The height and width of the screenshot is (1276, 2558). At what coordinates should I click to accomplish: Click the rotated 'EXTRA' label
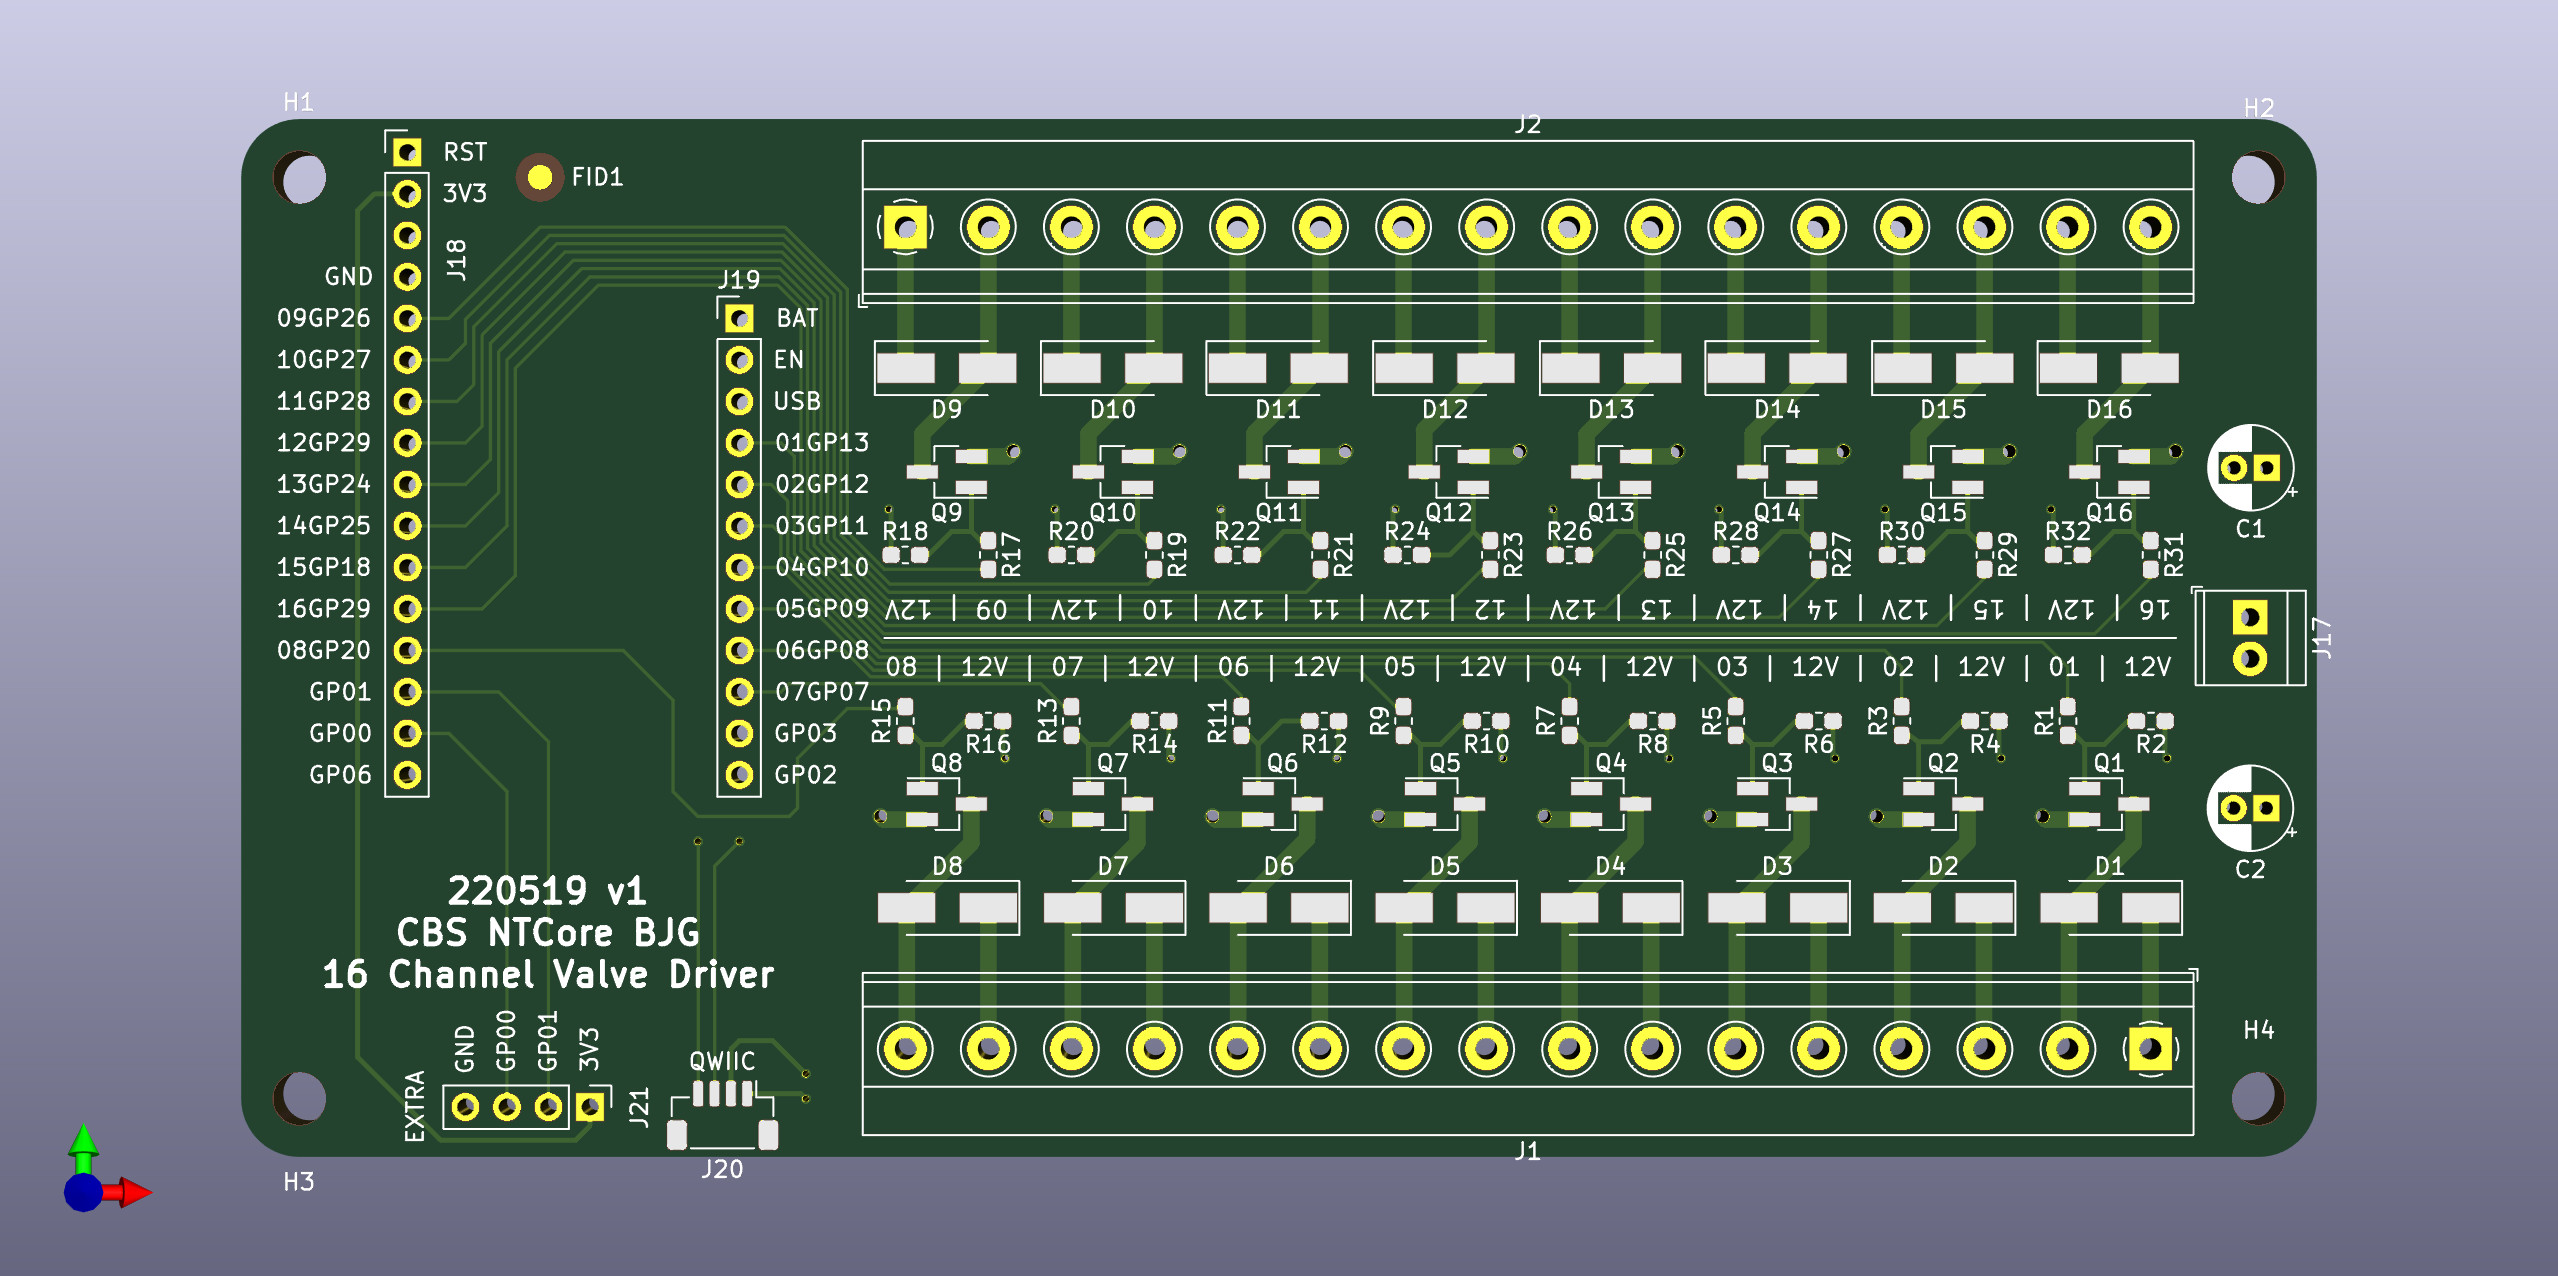[414, 1105]
